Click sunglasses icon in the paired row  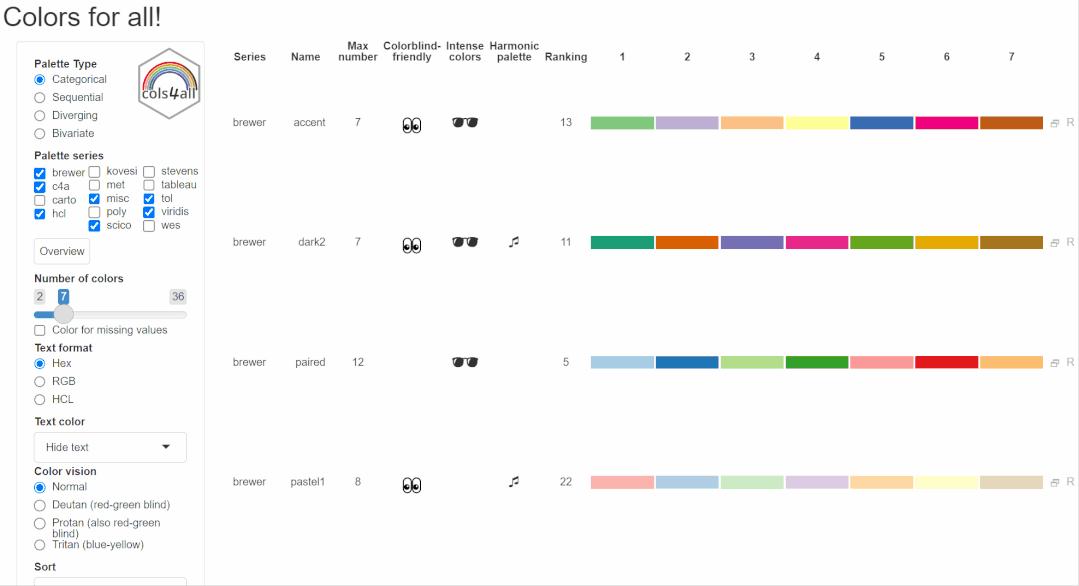click(465, 362)
